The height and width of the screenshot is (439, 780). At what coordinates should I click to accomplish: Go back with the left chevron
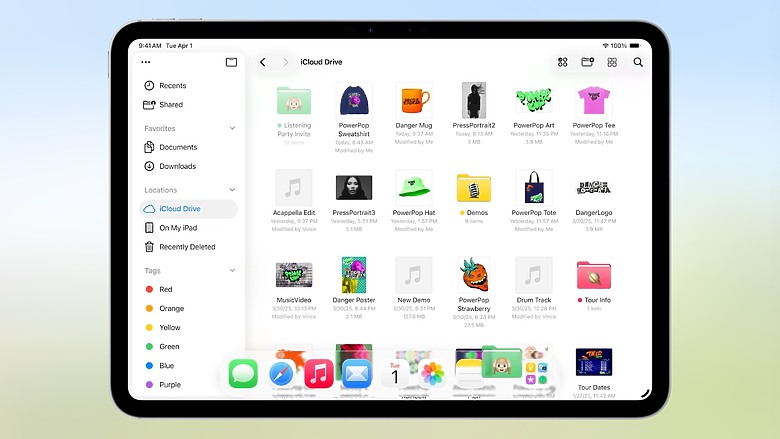pos(263,62)
